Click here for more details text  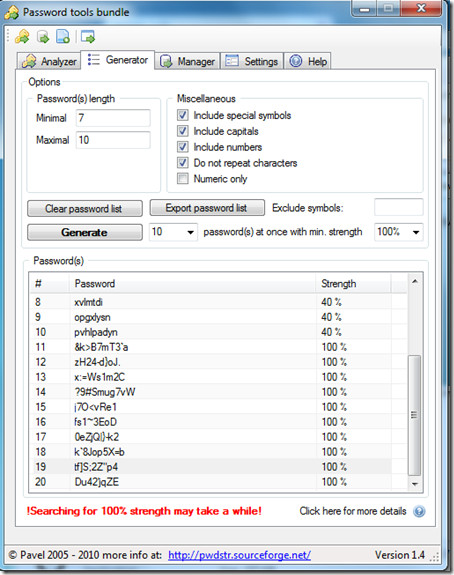tap(353, 511)
